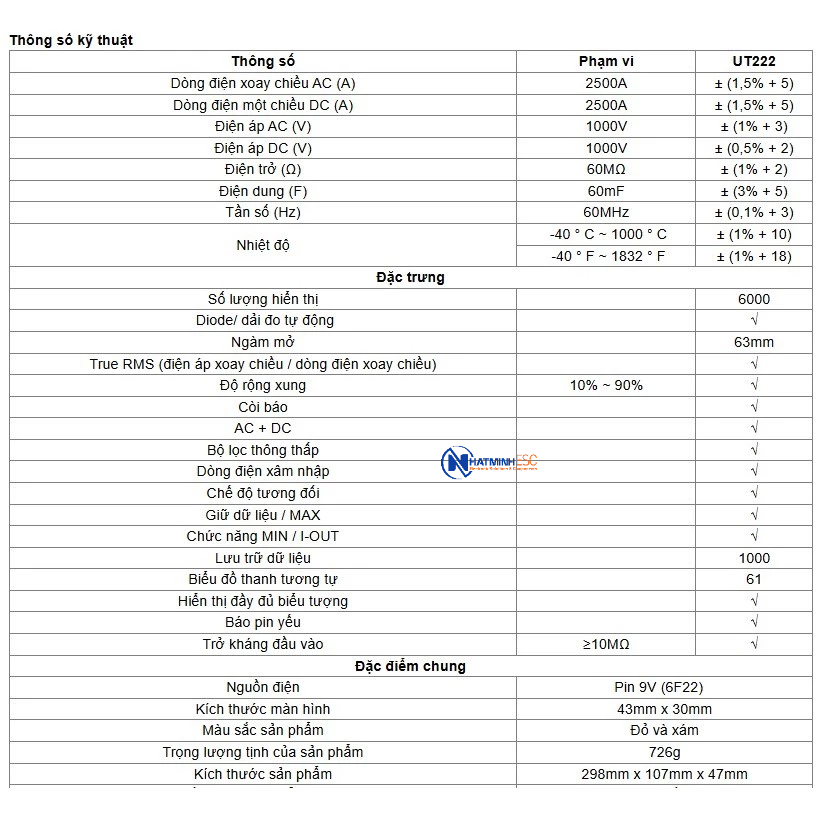Click the checkmark in Báo pin yếu row
This screenshot has width=821, height=821.
pyautogui.click(x=754, y=622)
